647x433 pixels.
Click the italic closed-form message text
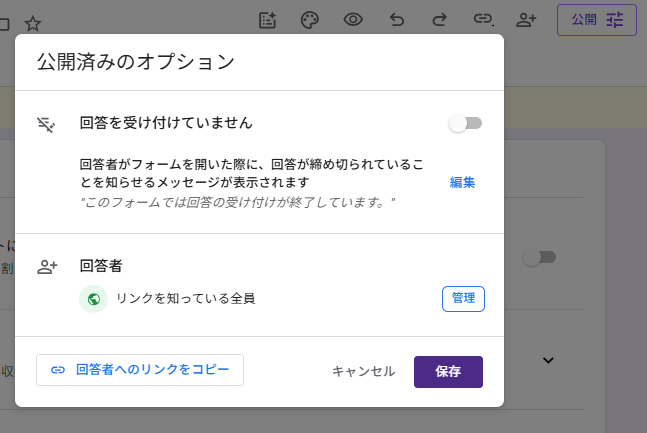tap(237, 202)
